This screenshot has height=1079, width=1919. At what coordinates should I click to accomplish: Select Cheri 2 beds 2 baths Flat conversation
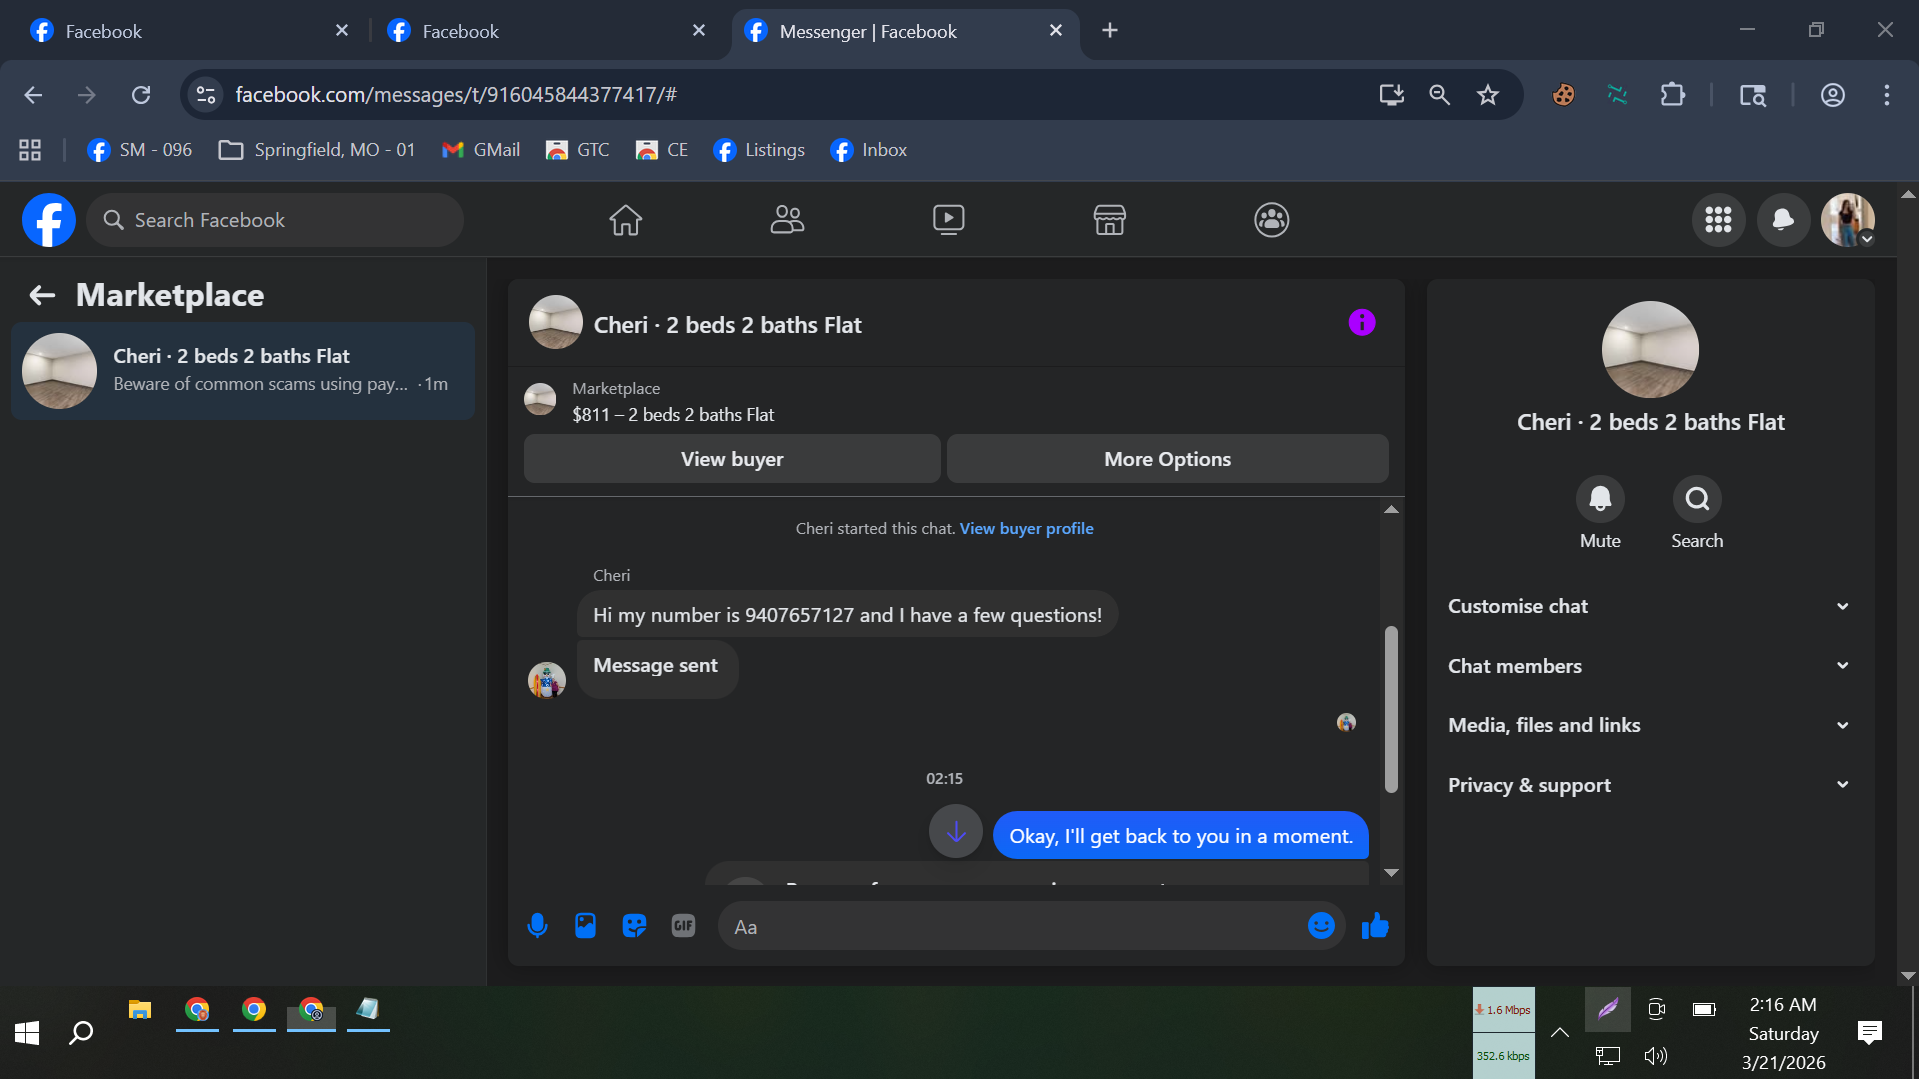pos(243,370)
